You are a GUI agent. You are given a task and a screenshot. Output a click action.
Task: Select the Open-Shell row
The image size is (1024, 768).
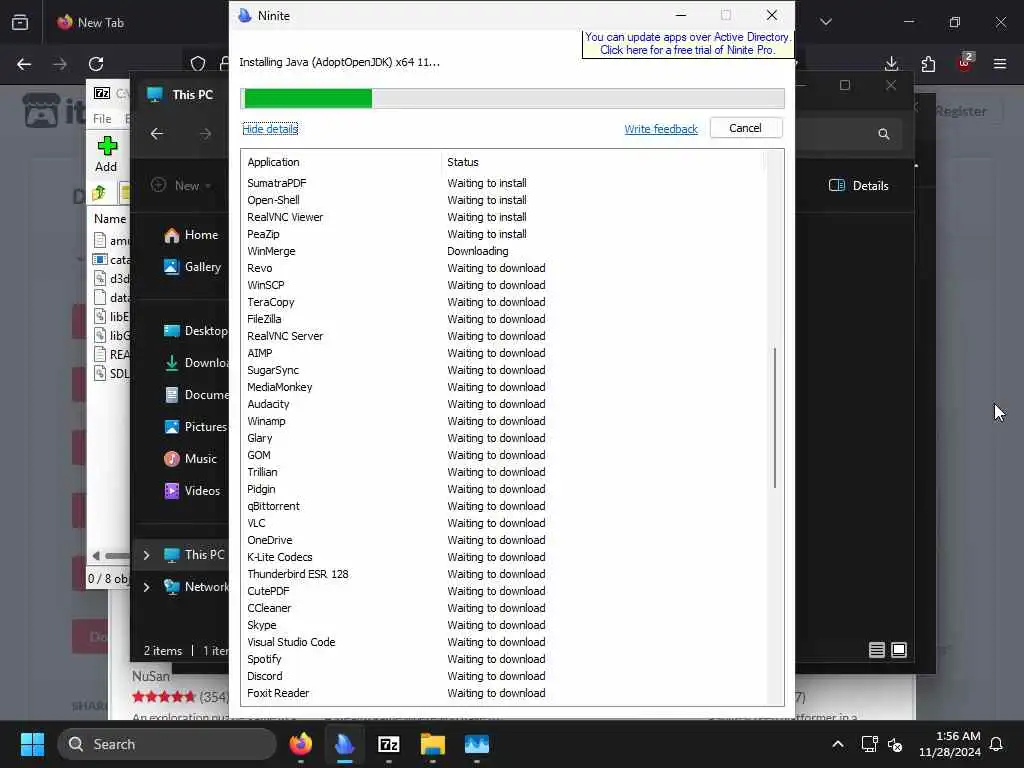tap(503, 200)
